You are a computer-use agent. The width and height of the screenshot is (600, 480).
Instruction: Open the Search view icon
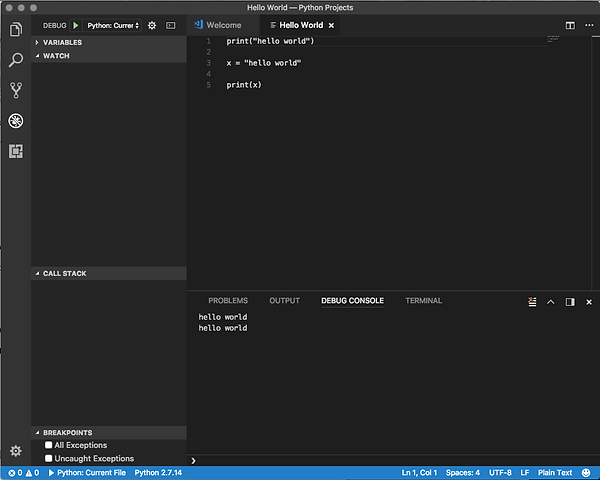coord(16,60)
